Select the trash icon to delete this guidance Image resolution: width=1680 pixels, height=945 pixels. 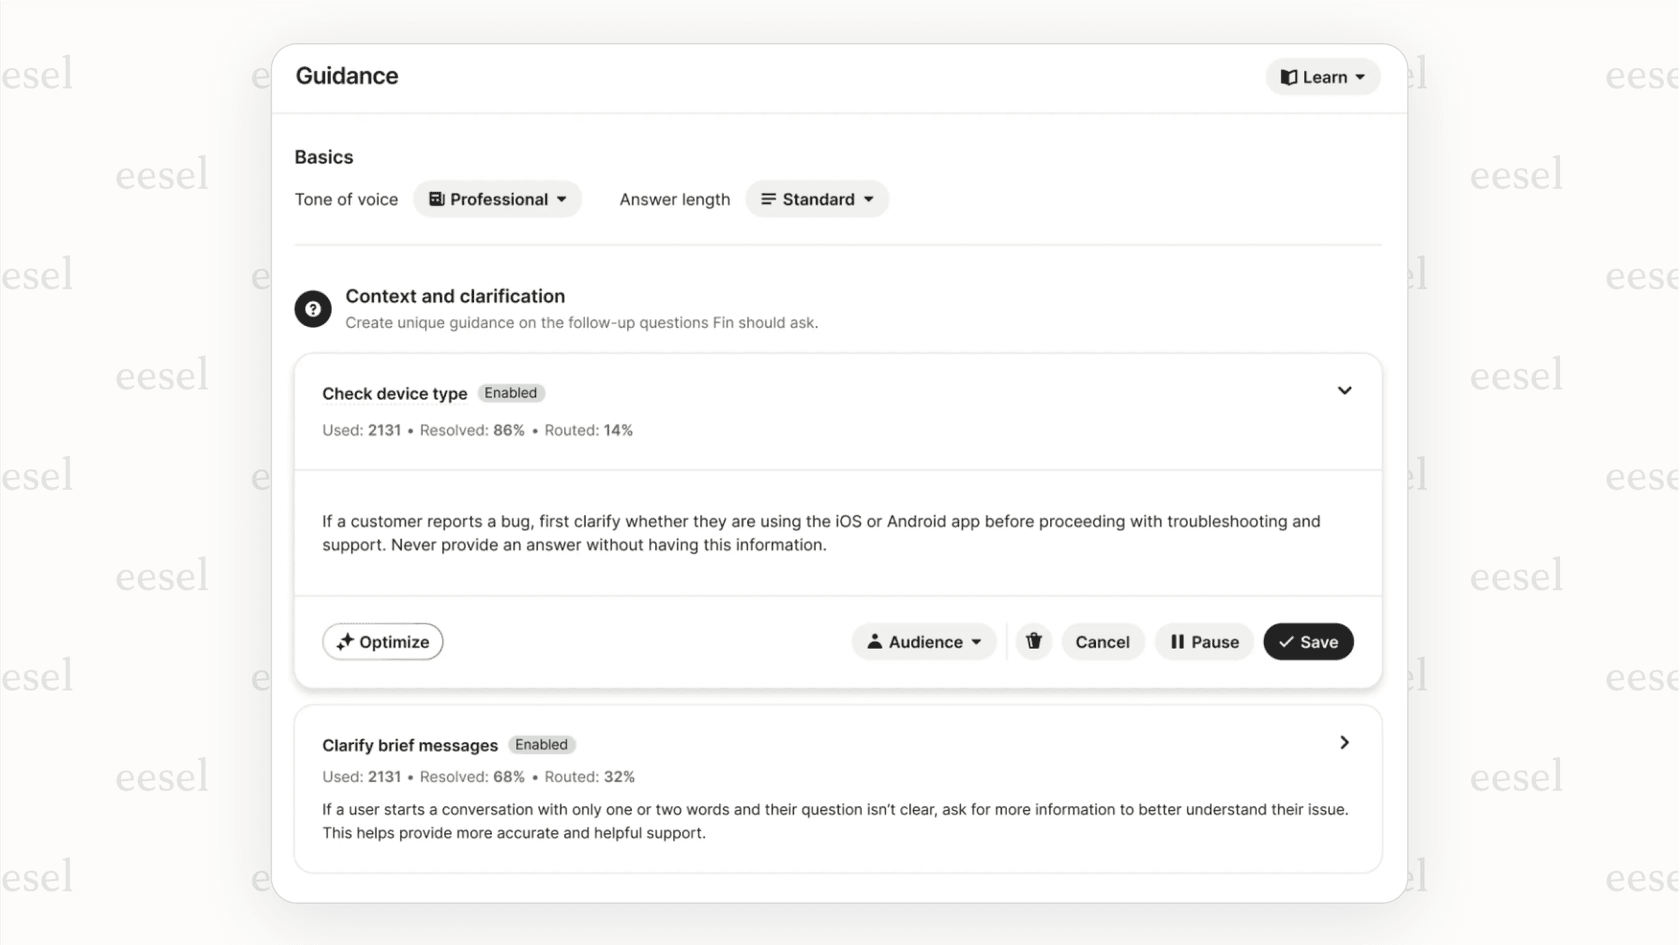[1034, 641]
